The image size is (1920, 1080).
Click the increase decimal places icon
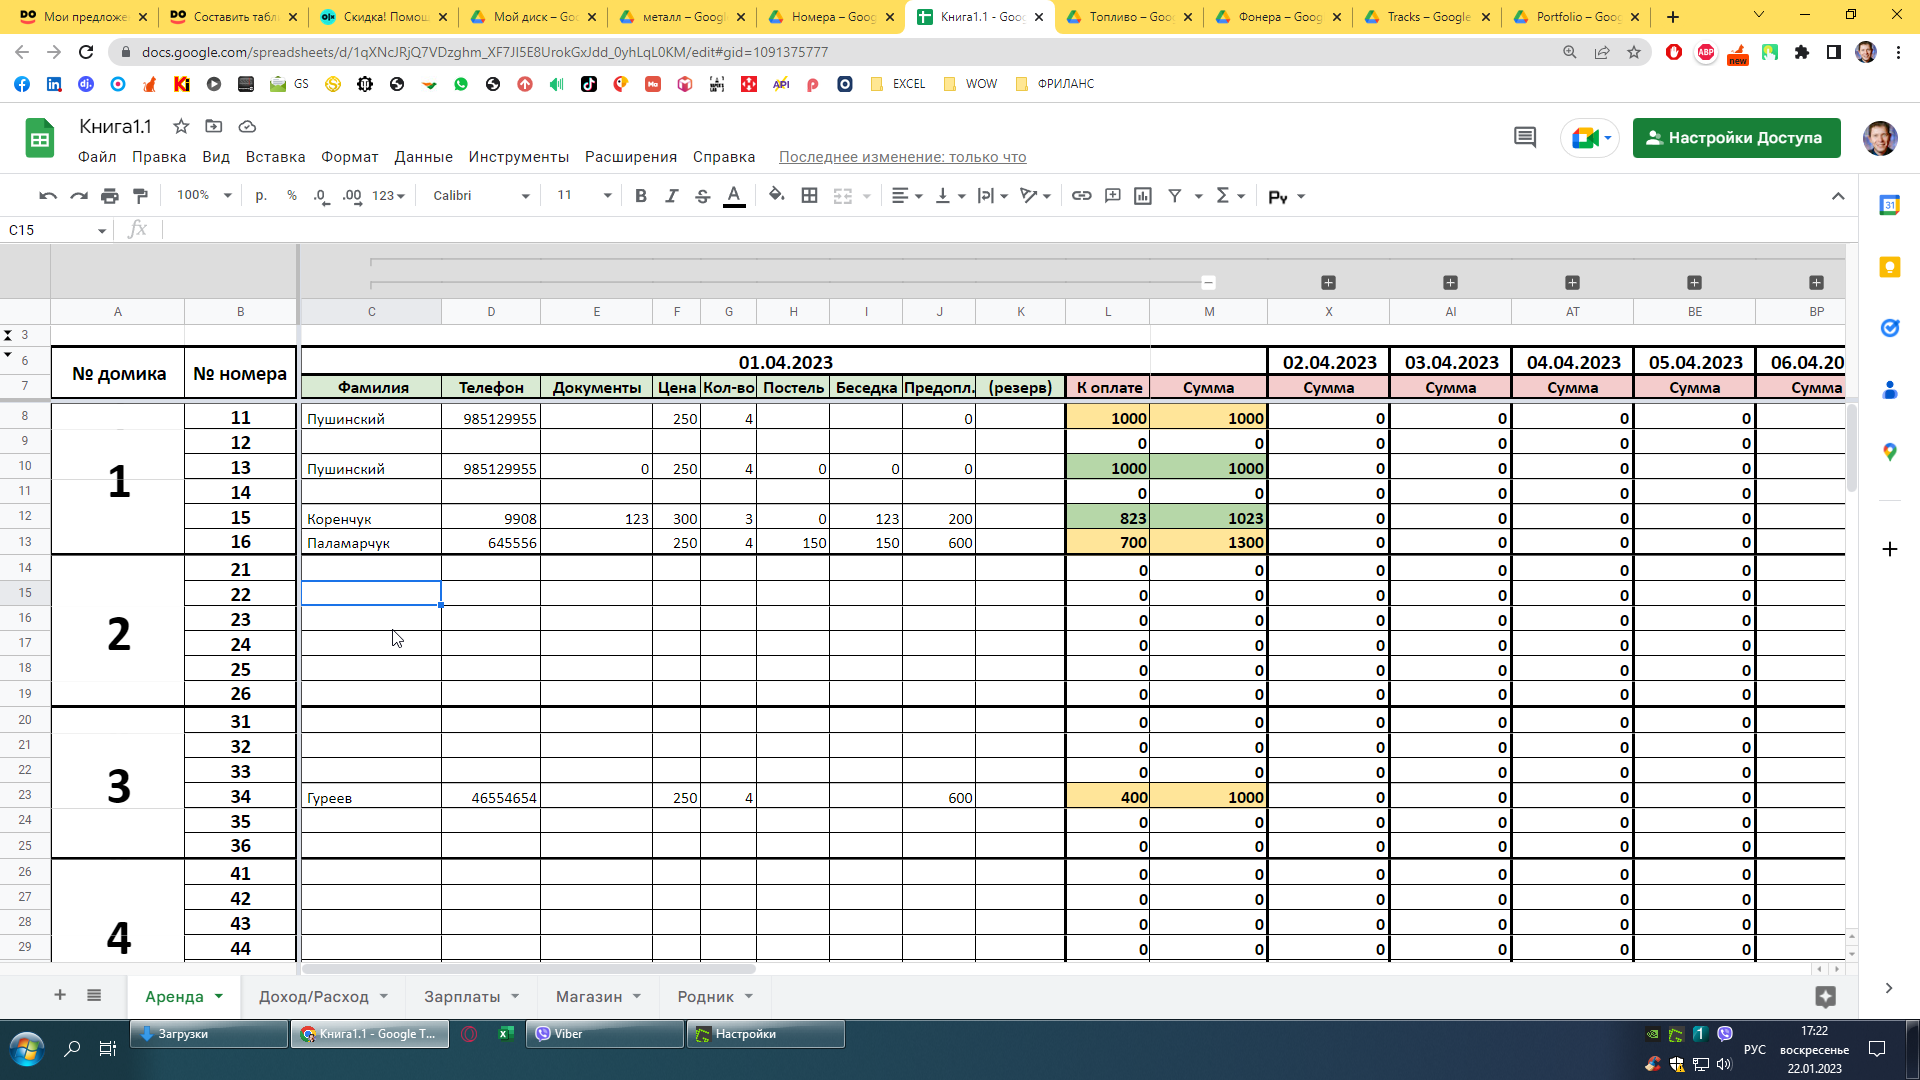(x=352, y=196)
